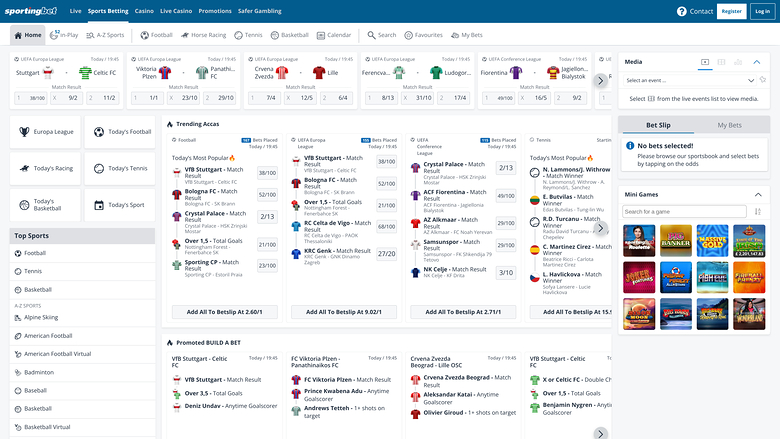This screenshot has height=439, width=780.
Task: Select Crystal Palace odds 2/13 in Football acca
Action: (267, 217)
